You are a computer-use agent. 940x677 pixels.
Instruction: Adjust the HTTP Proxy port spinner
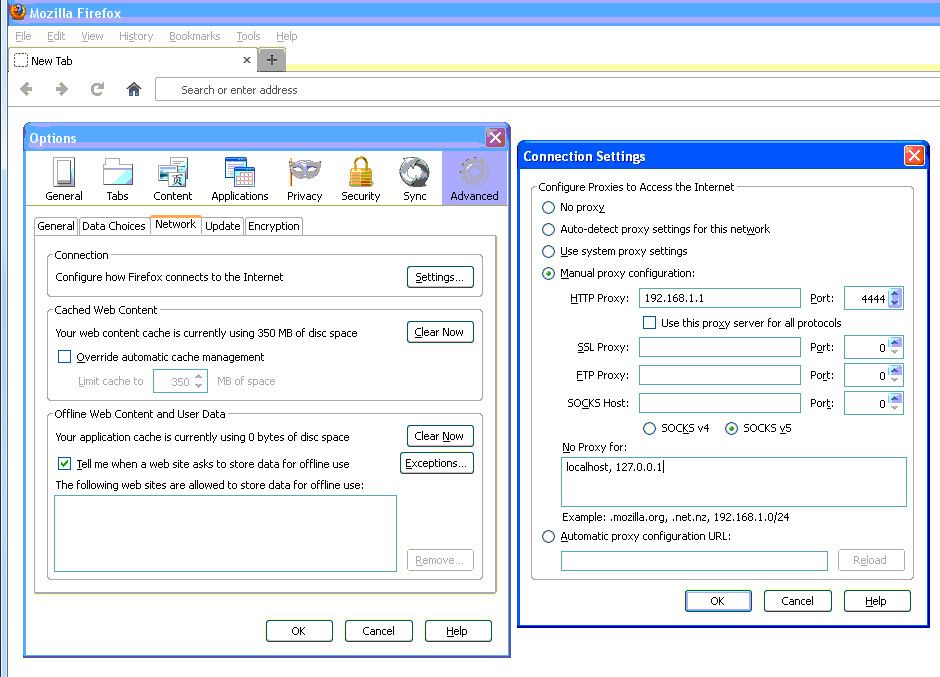click(895, 298)
